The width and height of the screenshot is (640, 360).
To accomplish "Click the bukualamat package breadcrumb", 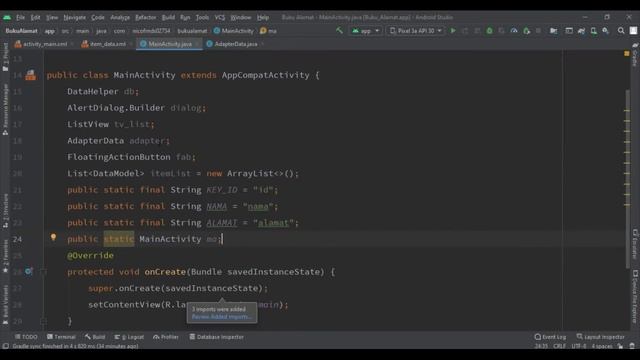I will 192,31.
